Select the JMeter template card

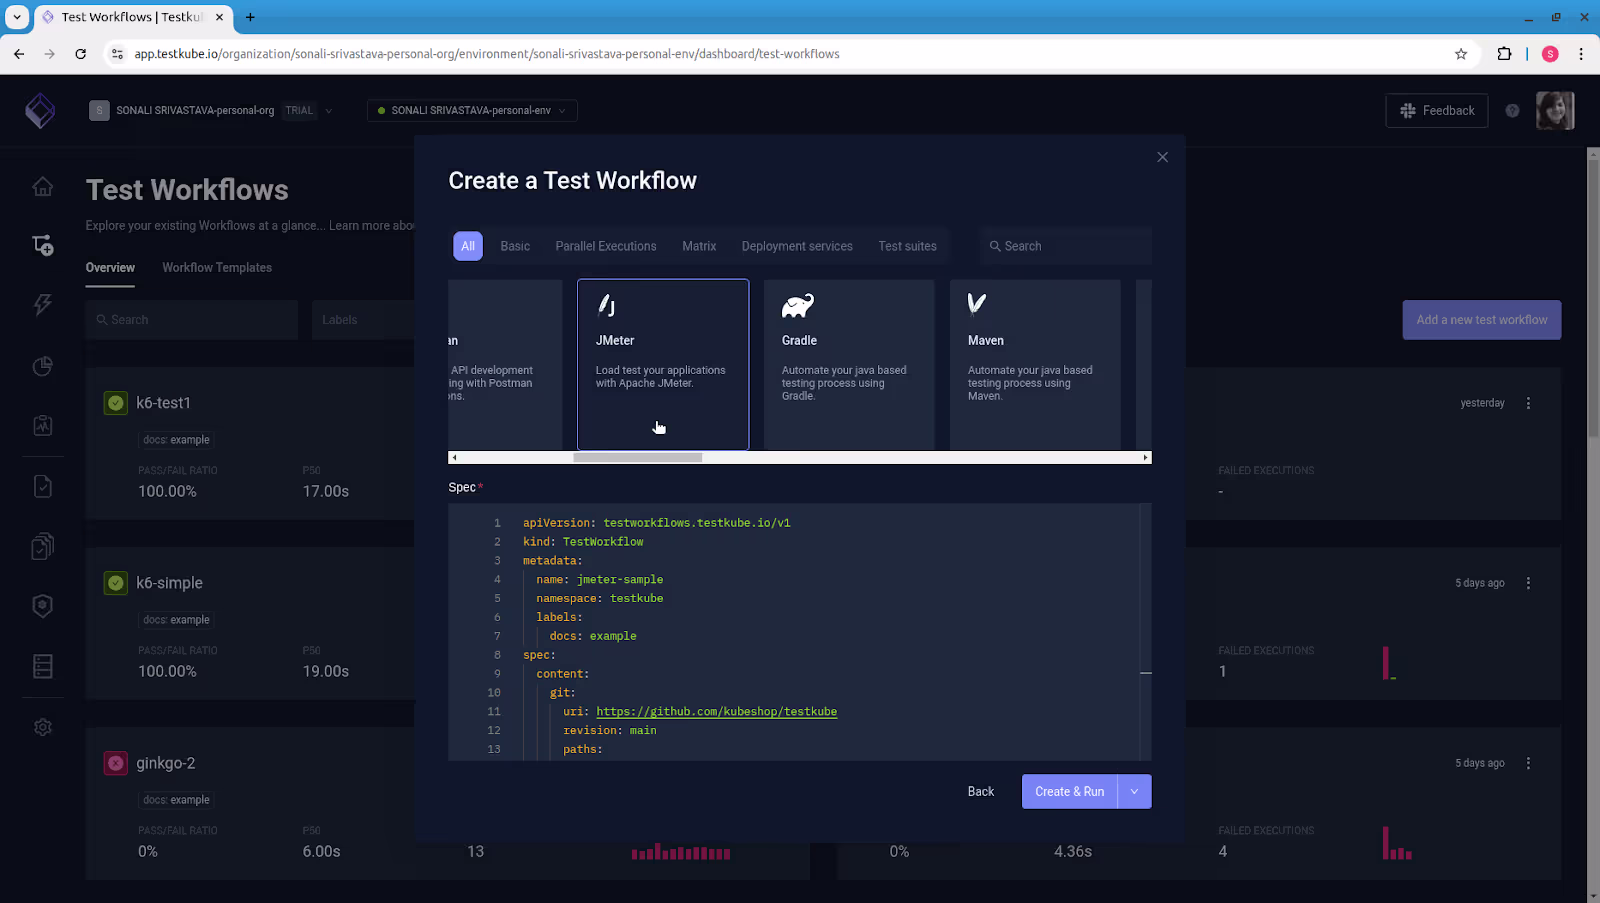tap(663, 364)
